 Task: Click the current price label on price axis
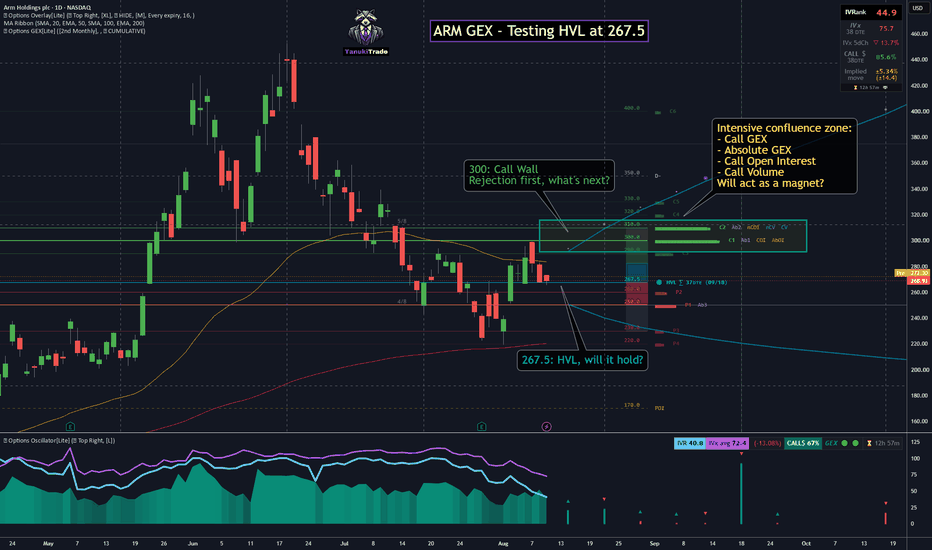(919, 281)
